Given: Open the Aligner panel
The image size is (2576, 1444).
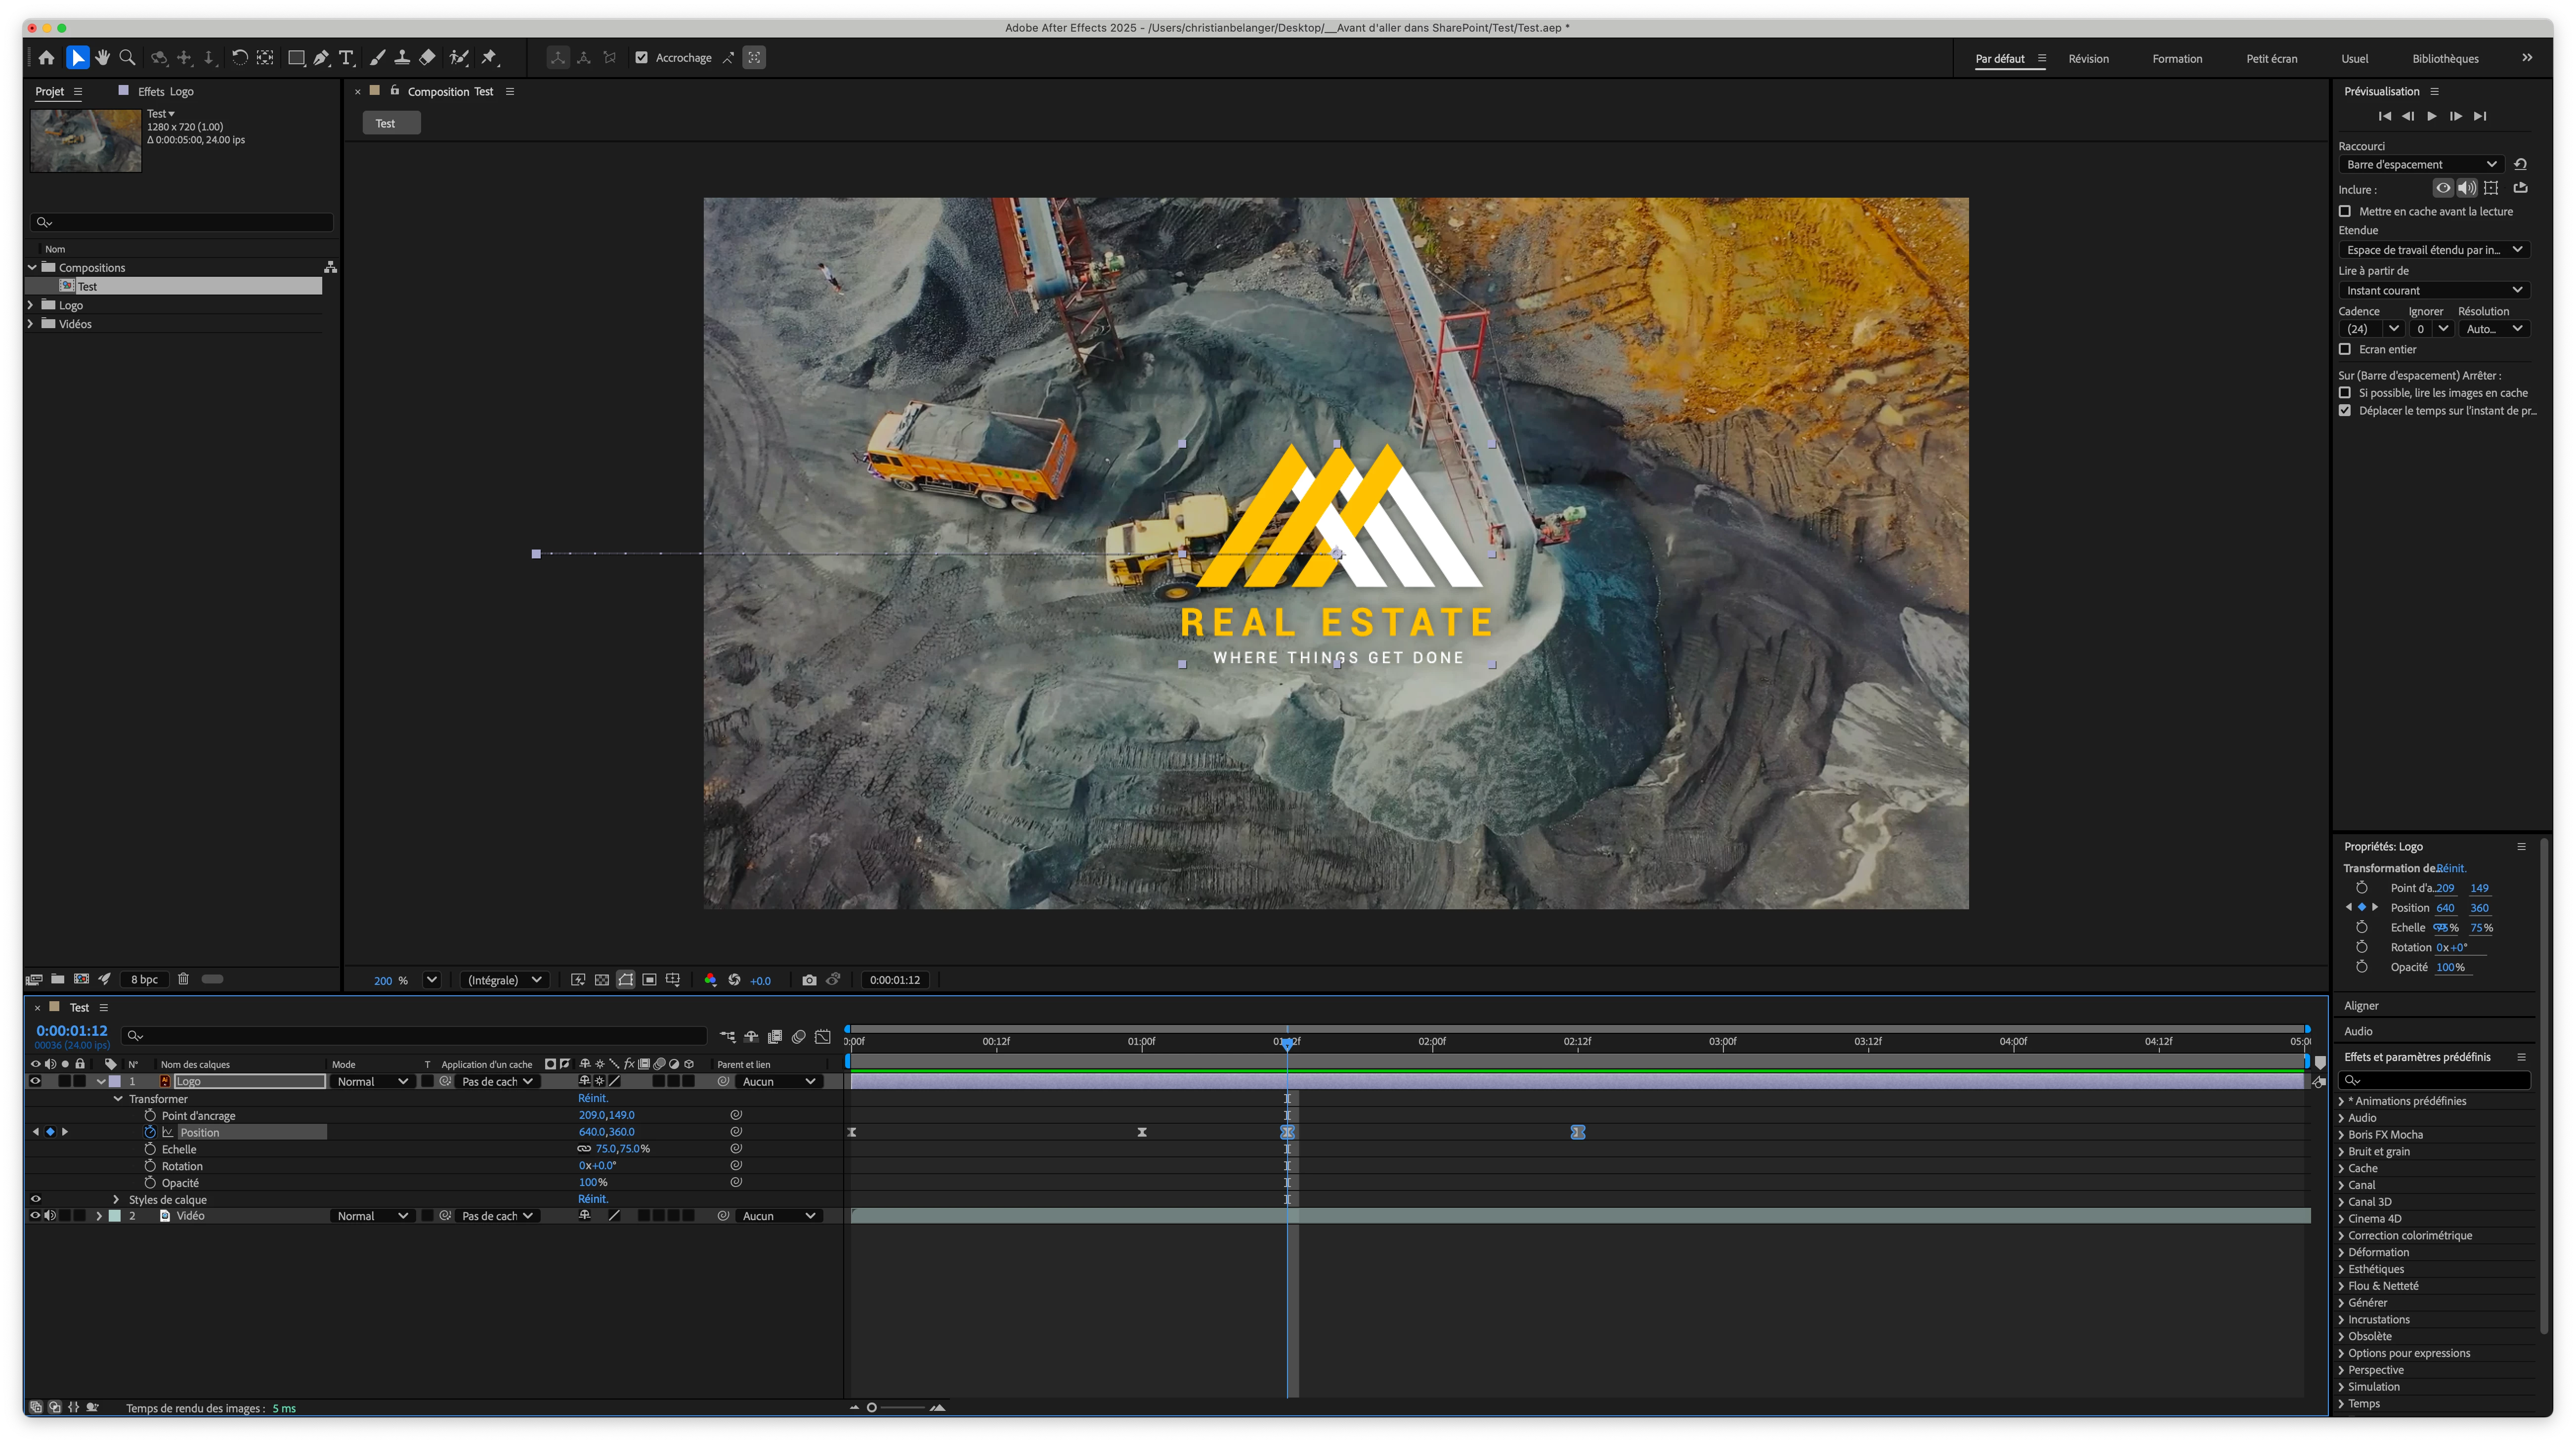Looking at the screenshot, I should pyautogui.click(x=2361, y=1006).
